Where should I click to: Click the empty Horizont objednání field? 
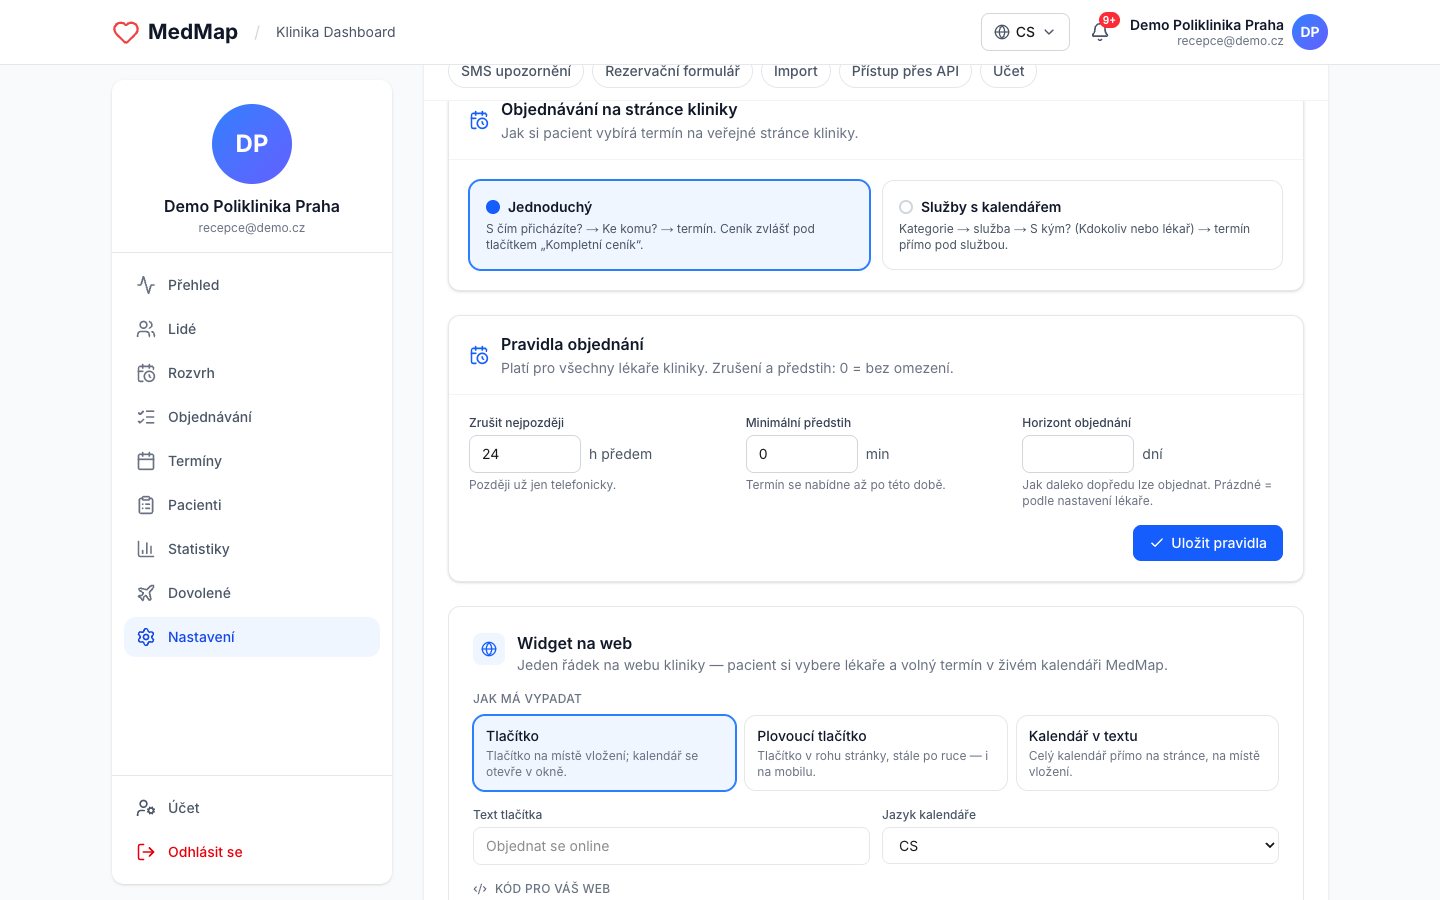pos(1078,454)
